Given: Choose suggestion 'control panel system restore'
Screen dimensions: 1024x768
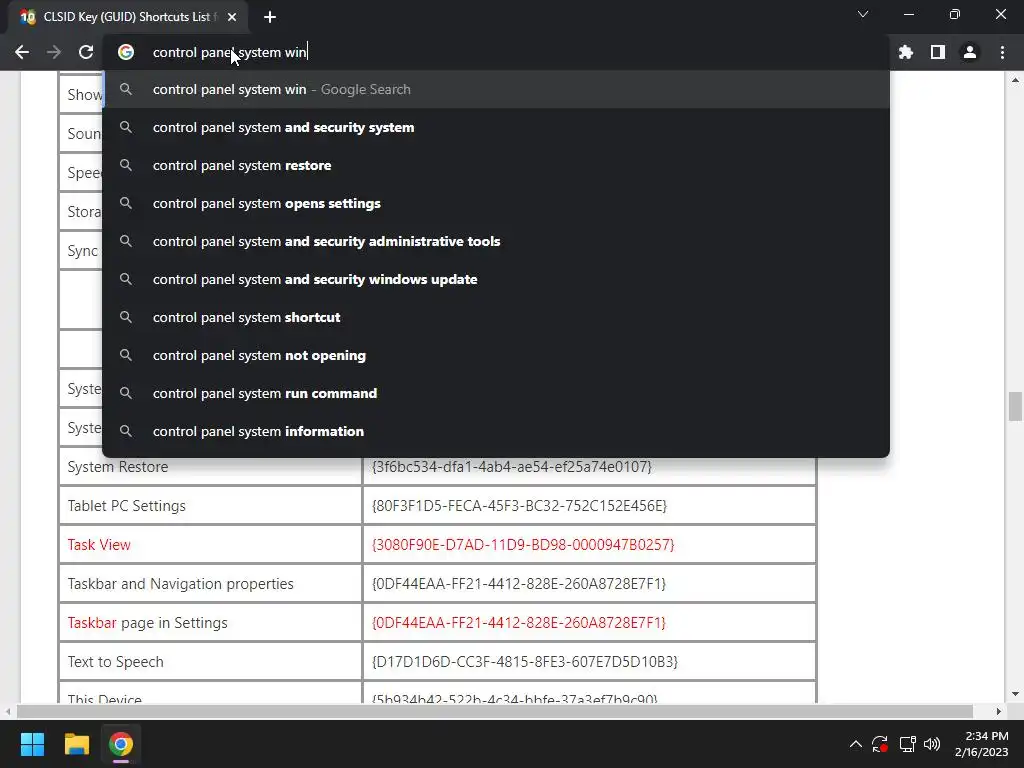Looking at the screenshot, I should (496, 165).
